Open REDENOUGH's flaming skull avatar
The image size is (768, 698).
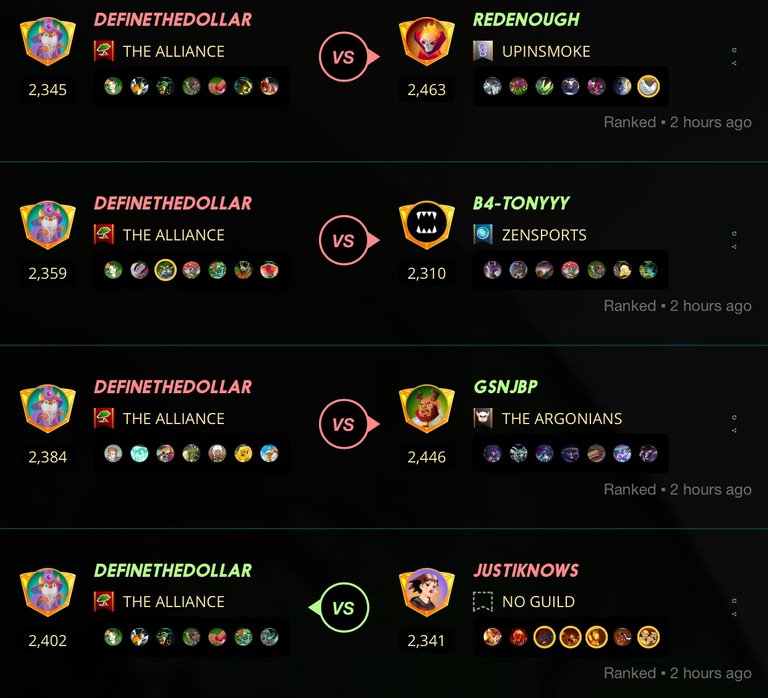click(x=426, y=42)
